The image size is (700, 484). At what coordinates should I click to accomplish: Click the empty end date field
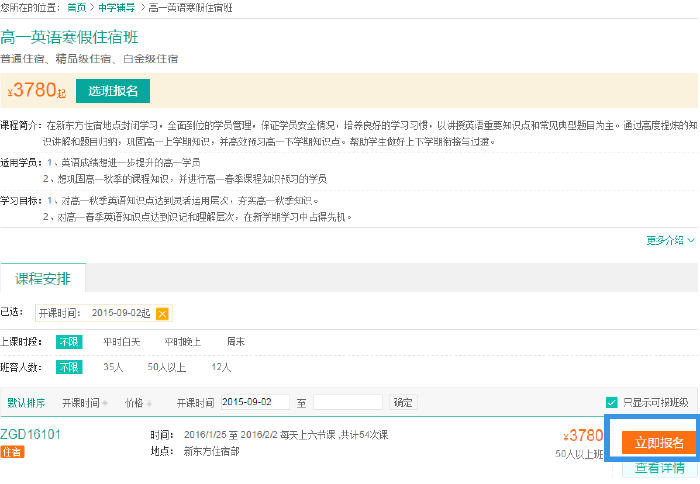click(x=347, y=402)
